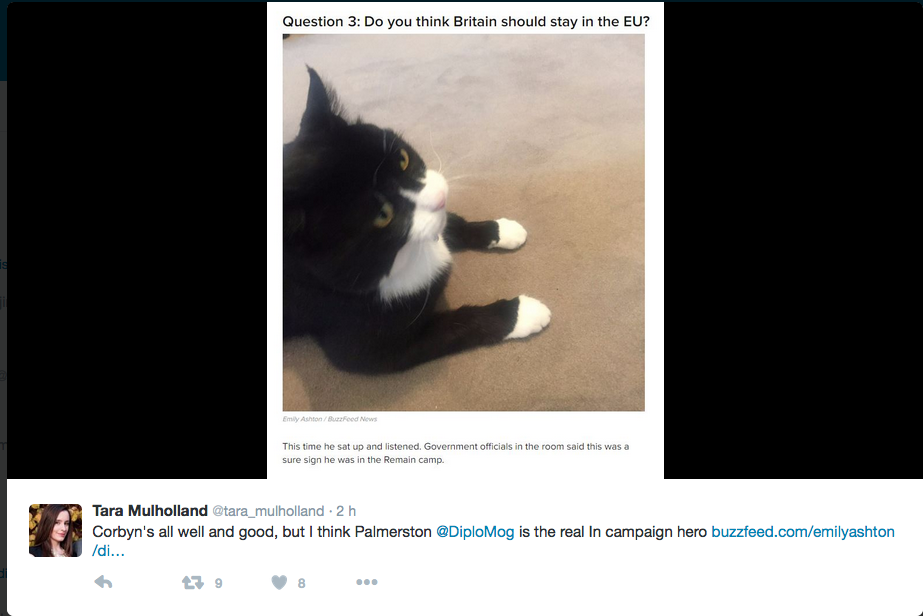The image size is (923, 616).
Task: Click the black-and-white cat photo
Action: click(x=463, y=223)
